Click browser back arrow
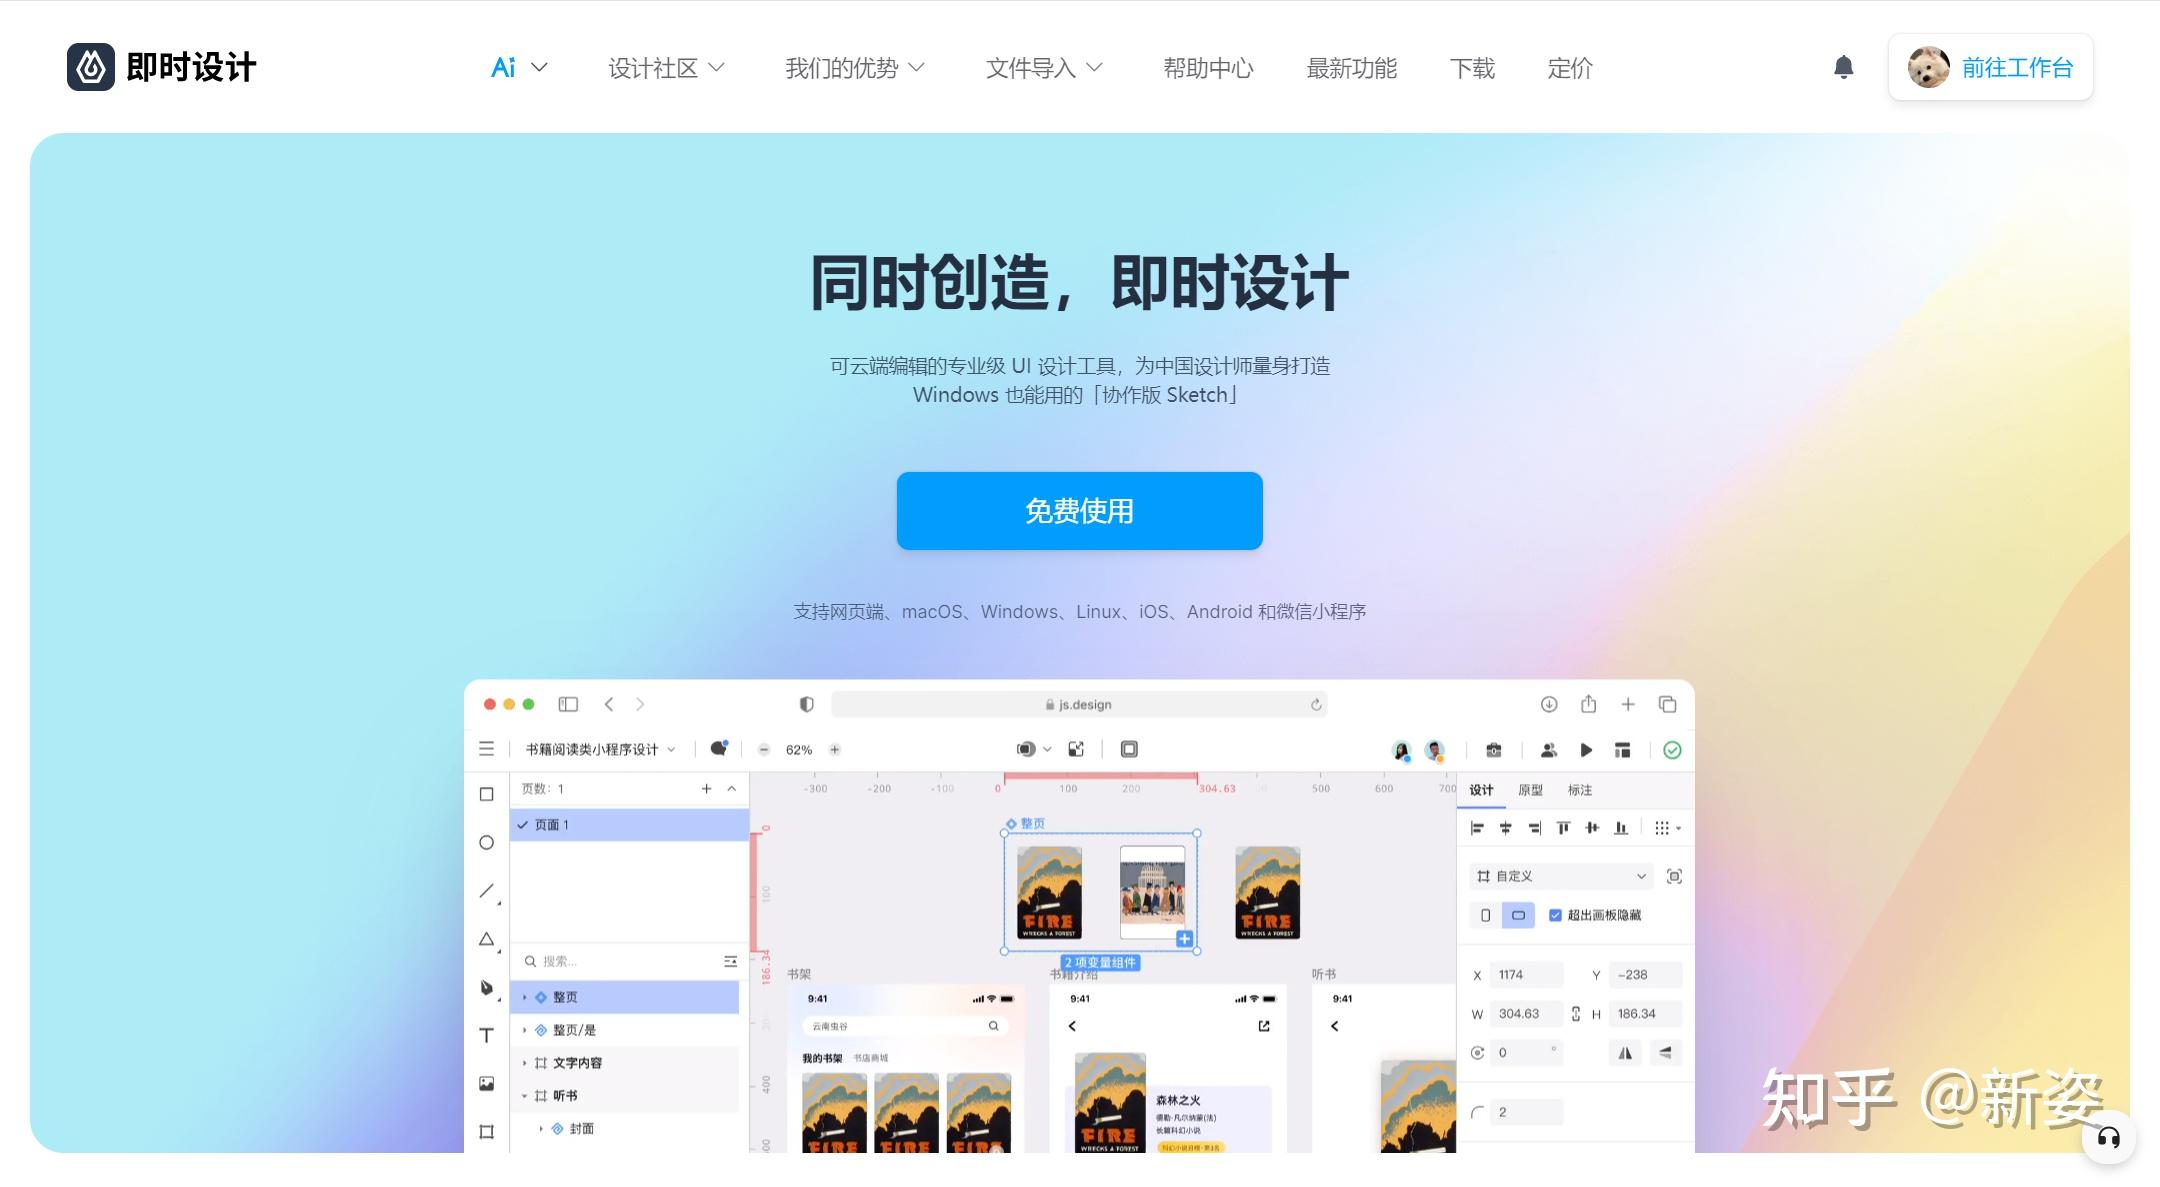The image size is (2160, 1187). (x=609, y=704)
